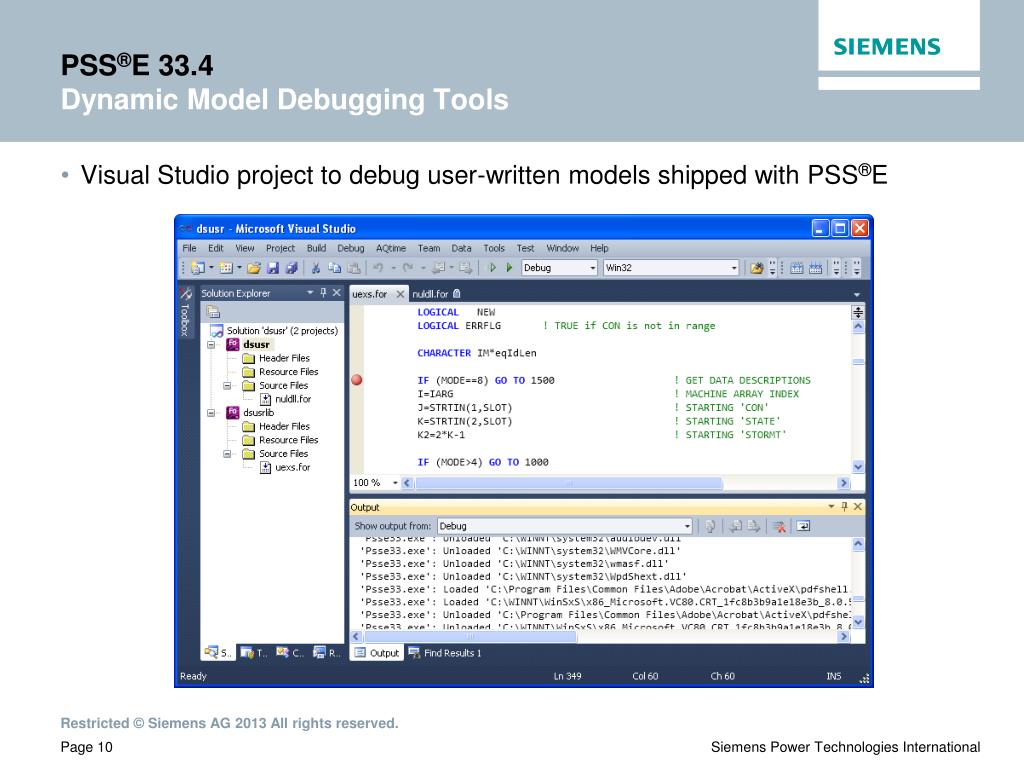The height and width of the screenshot is (768, 1024).
Task: Switch to Solution Explorer bottom tab
Action: 217,652
